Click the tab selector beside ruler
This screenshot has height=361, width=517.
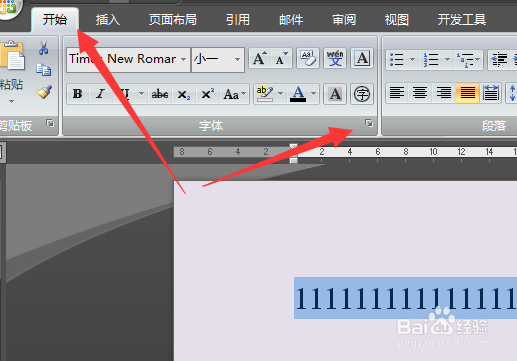pos(2,152)
